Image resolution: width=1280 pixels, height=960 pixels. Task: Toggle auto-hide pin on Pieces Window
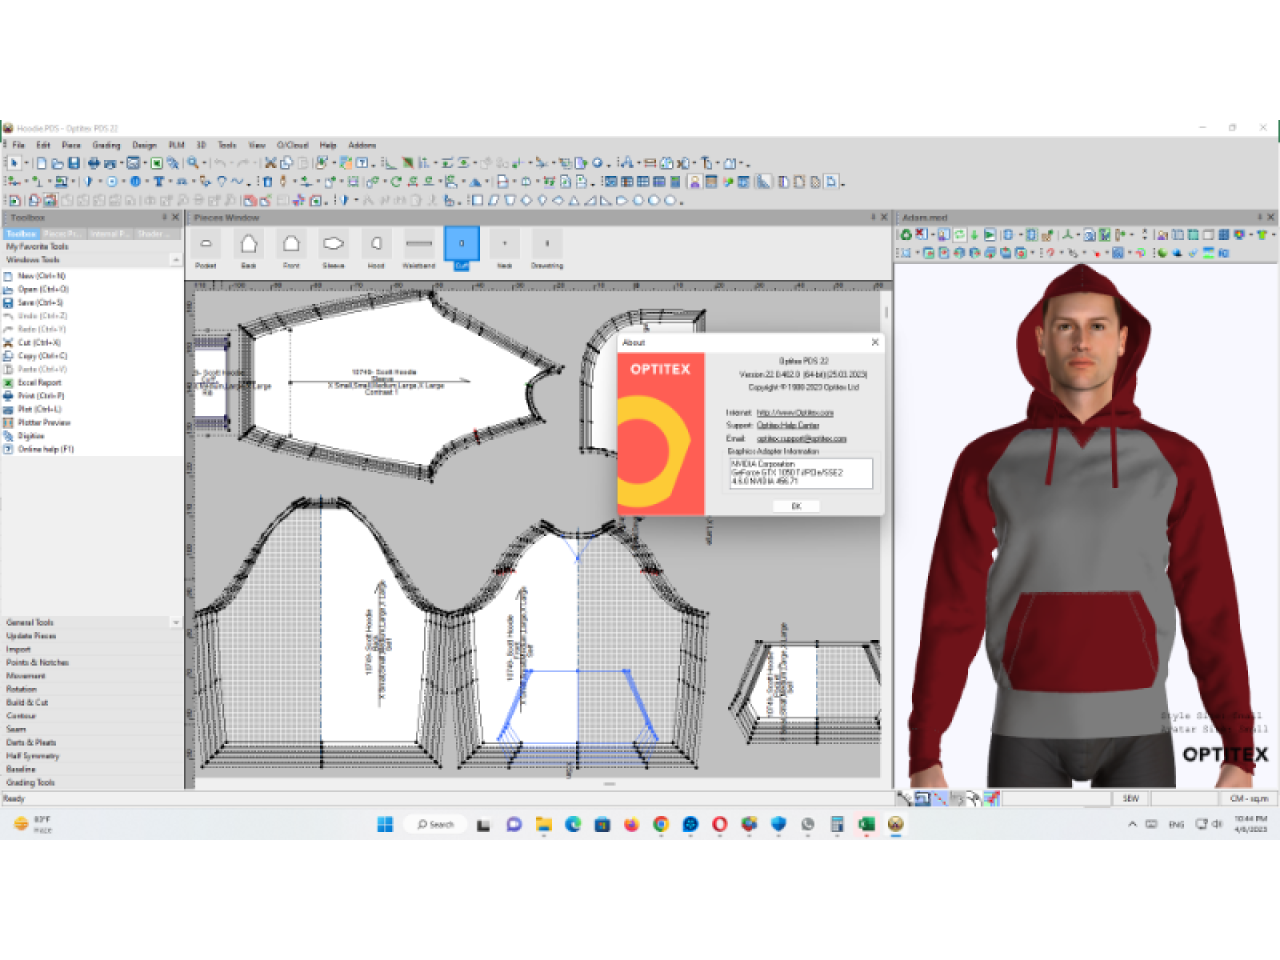tap(873, 217)
